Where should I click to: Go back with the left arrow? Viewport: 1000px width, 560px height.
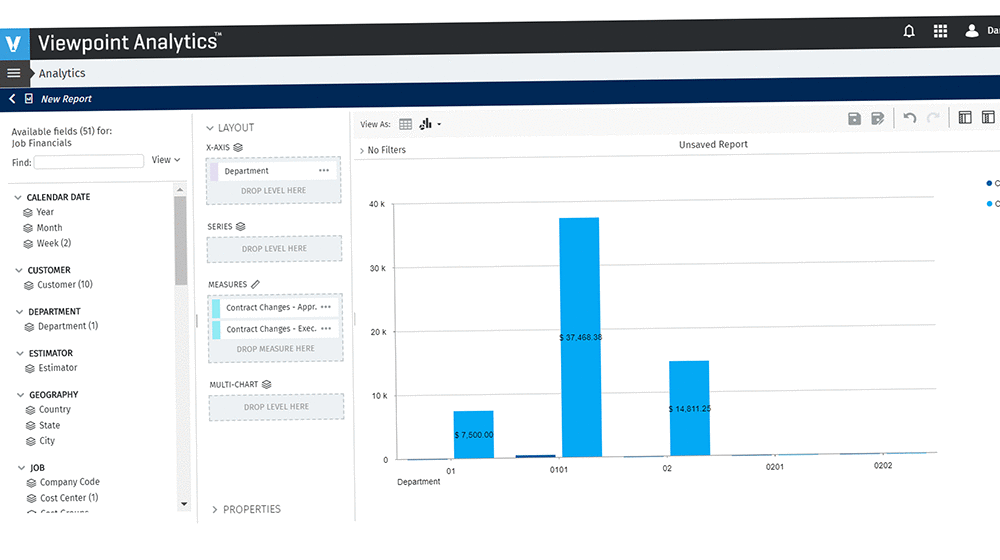(12, 98)
